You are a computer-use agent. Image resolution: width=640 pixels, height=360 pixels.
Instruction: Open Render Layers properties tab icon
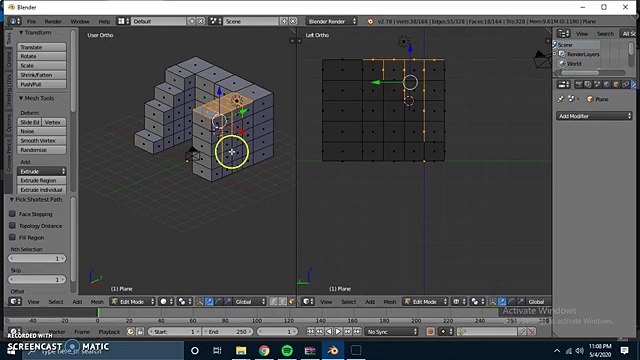tap(588, 84)
